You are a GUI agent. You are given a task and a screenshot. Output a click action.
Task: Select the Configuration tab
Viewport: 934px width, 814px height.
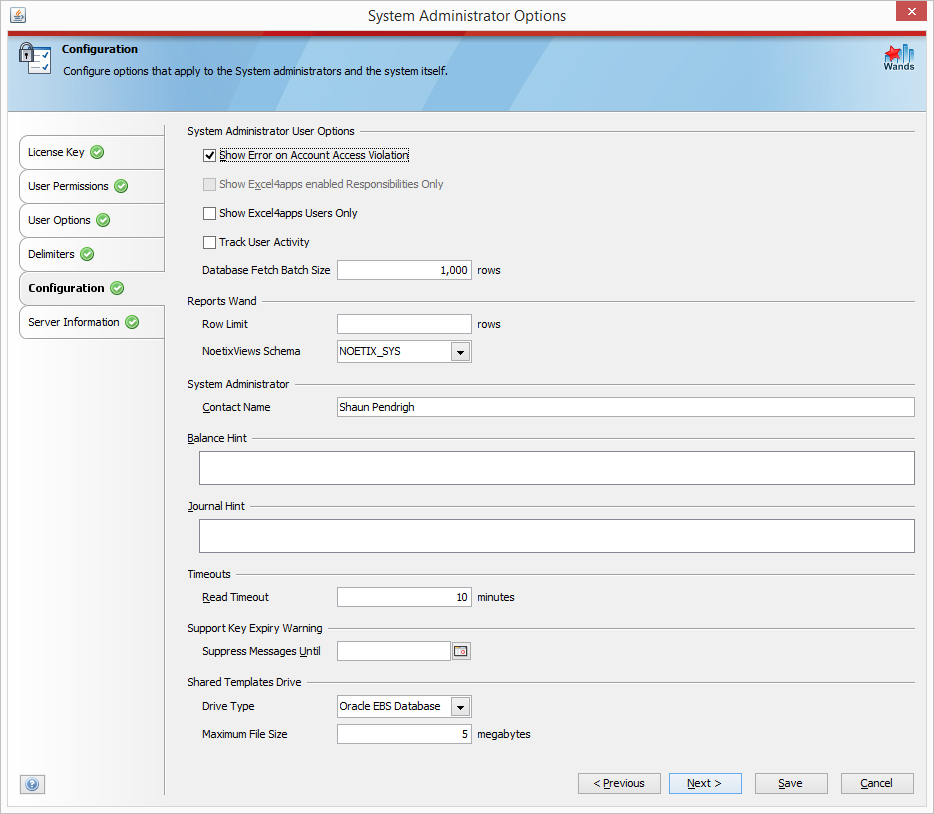click(x=92, y=288)
